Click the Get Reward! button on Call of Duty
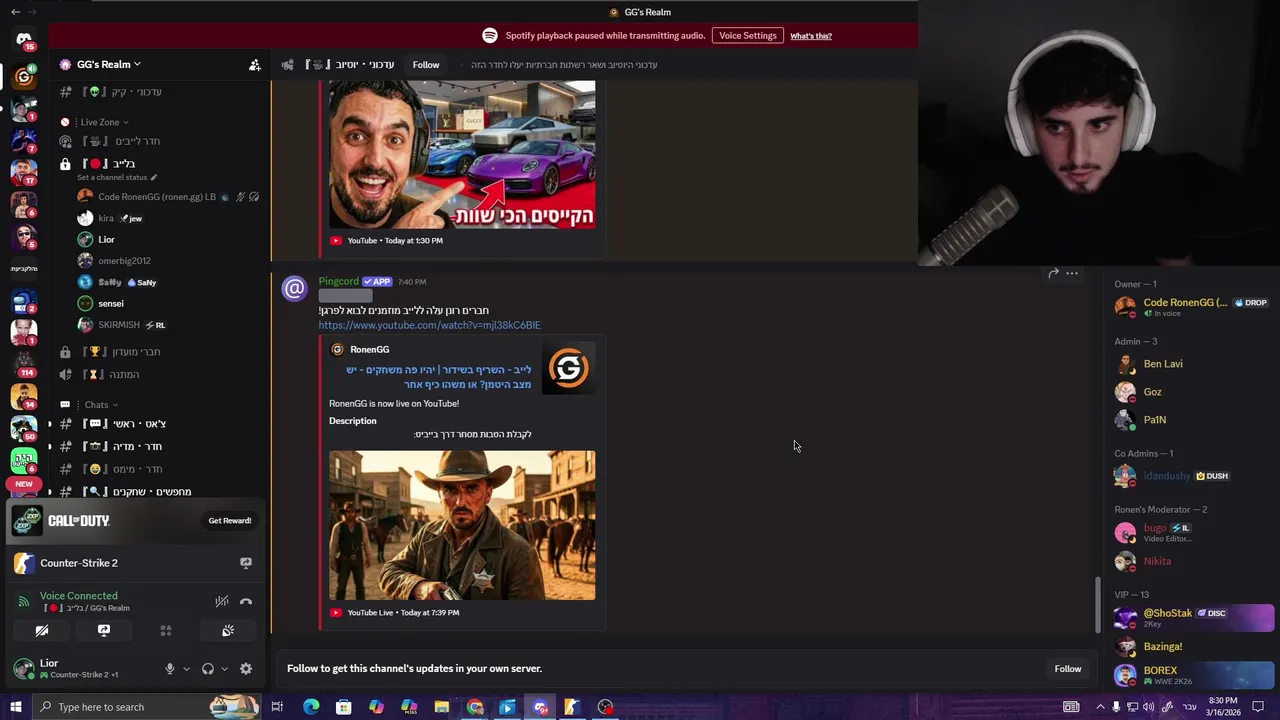Viewport: 1280px width, 720px height. (x=230, y=521)
